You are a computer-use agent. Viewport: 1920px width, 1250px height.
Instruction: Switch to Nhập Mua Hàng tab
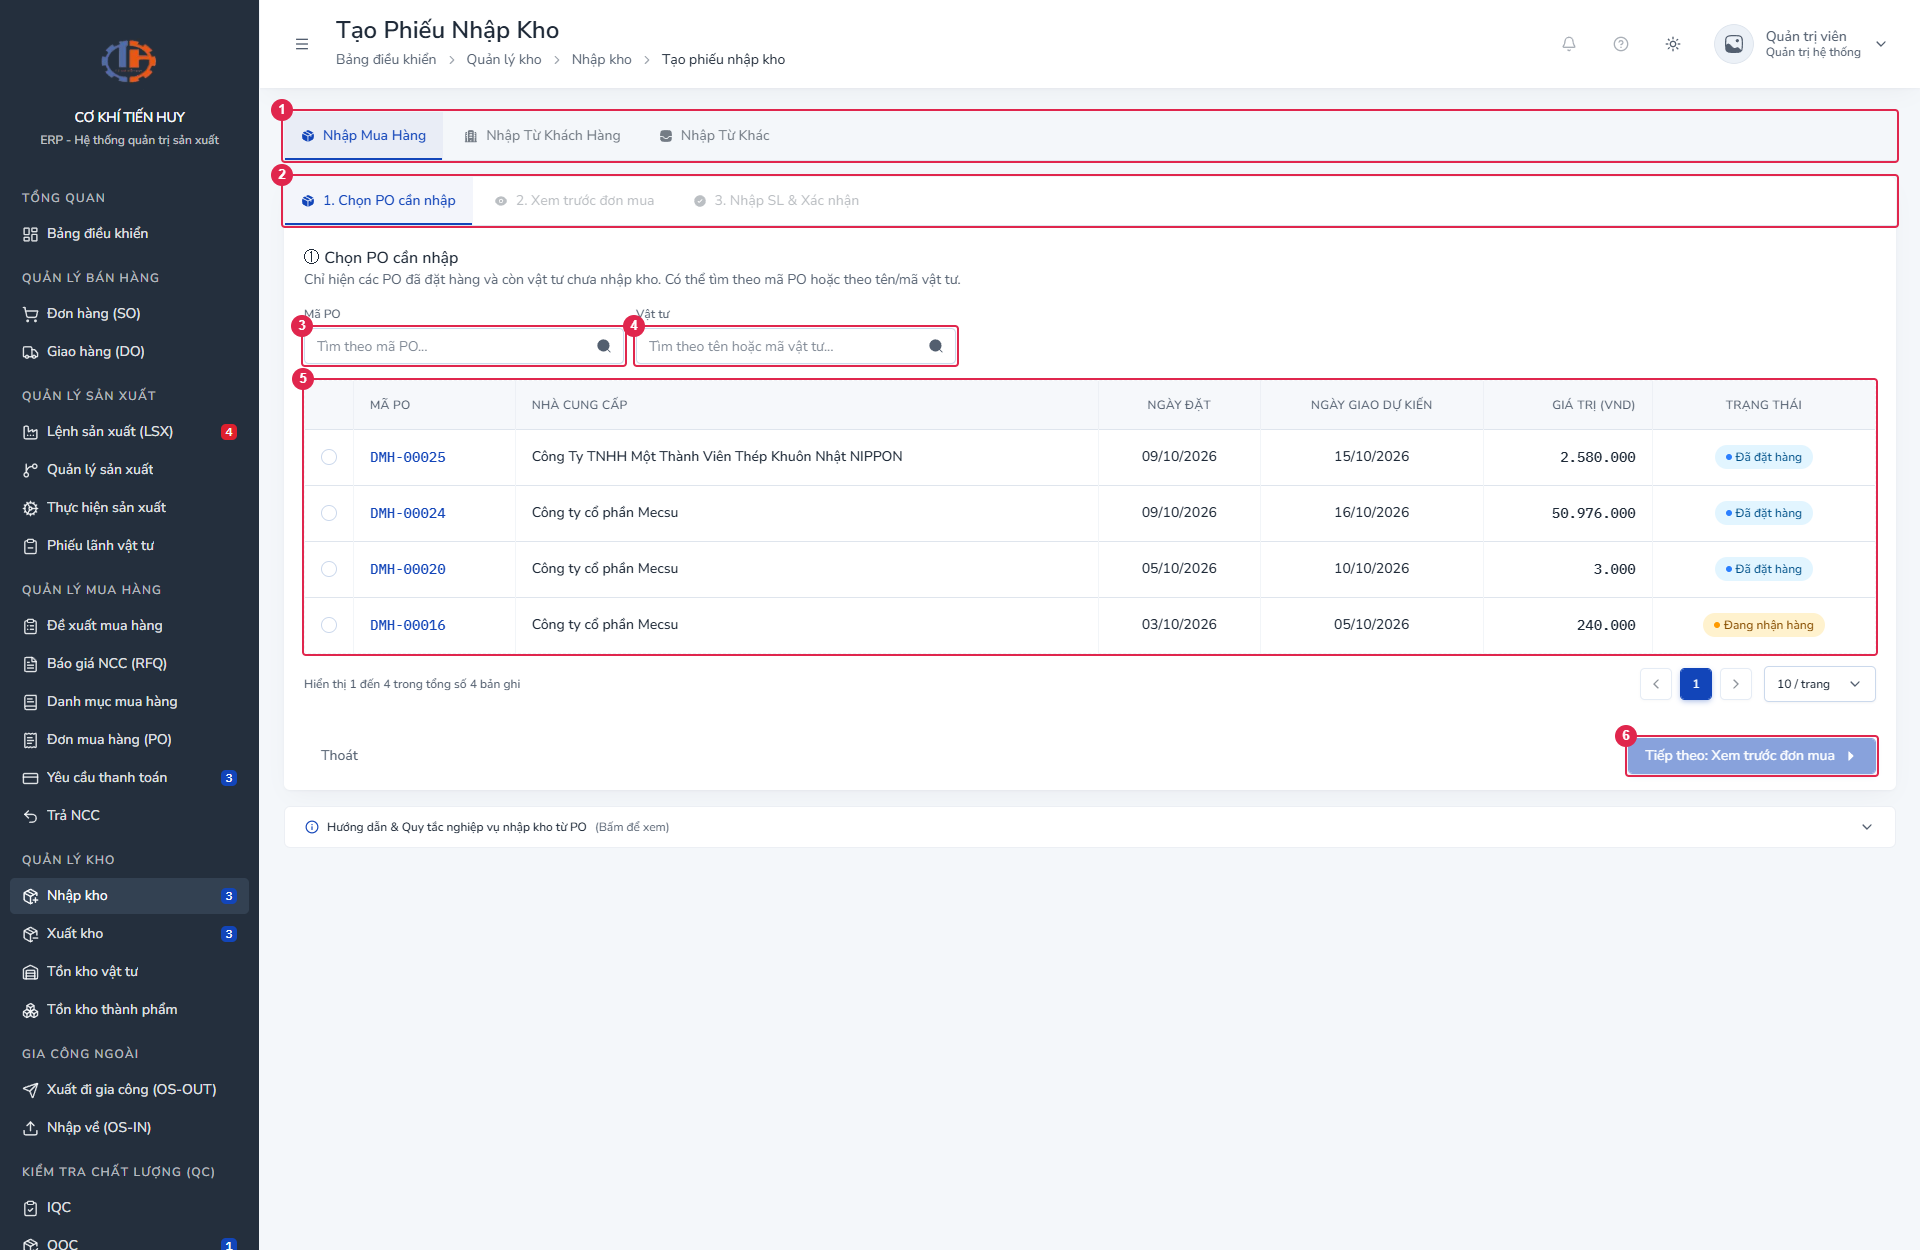coord(364,136)
